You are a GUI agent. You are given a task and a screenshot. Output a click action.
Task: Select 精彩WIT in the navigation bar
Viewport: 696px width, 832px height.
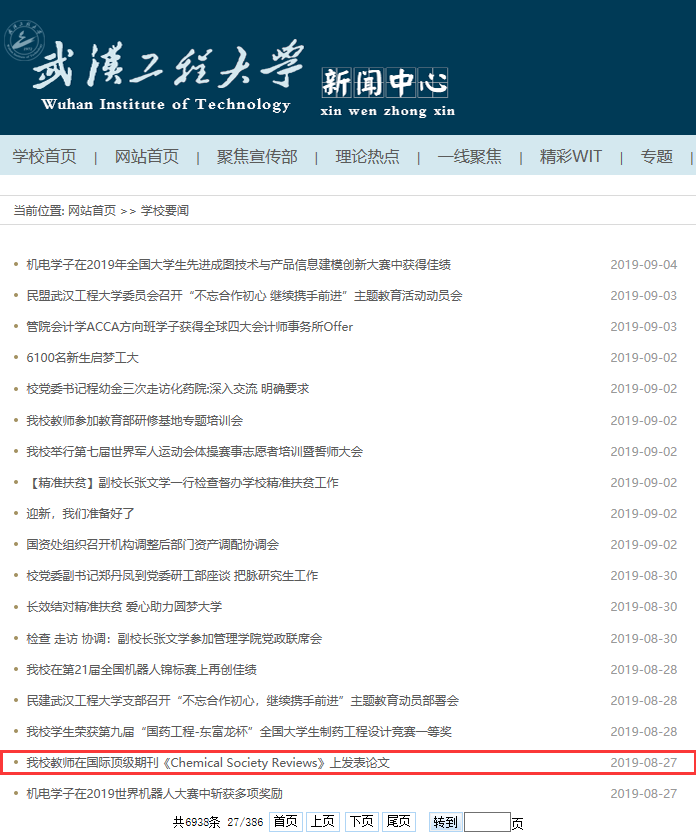tap(571, 156)
